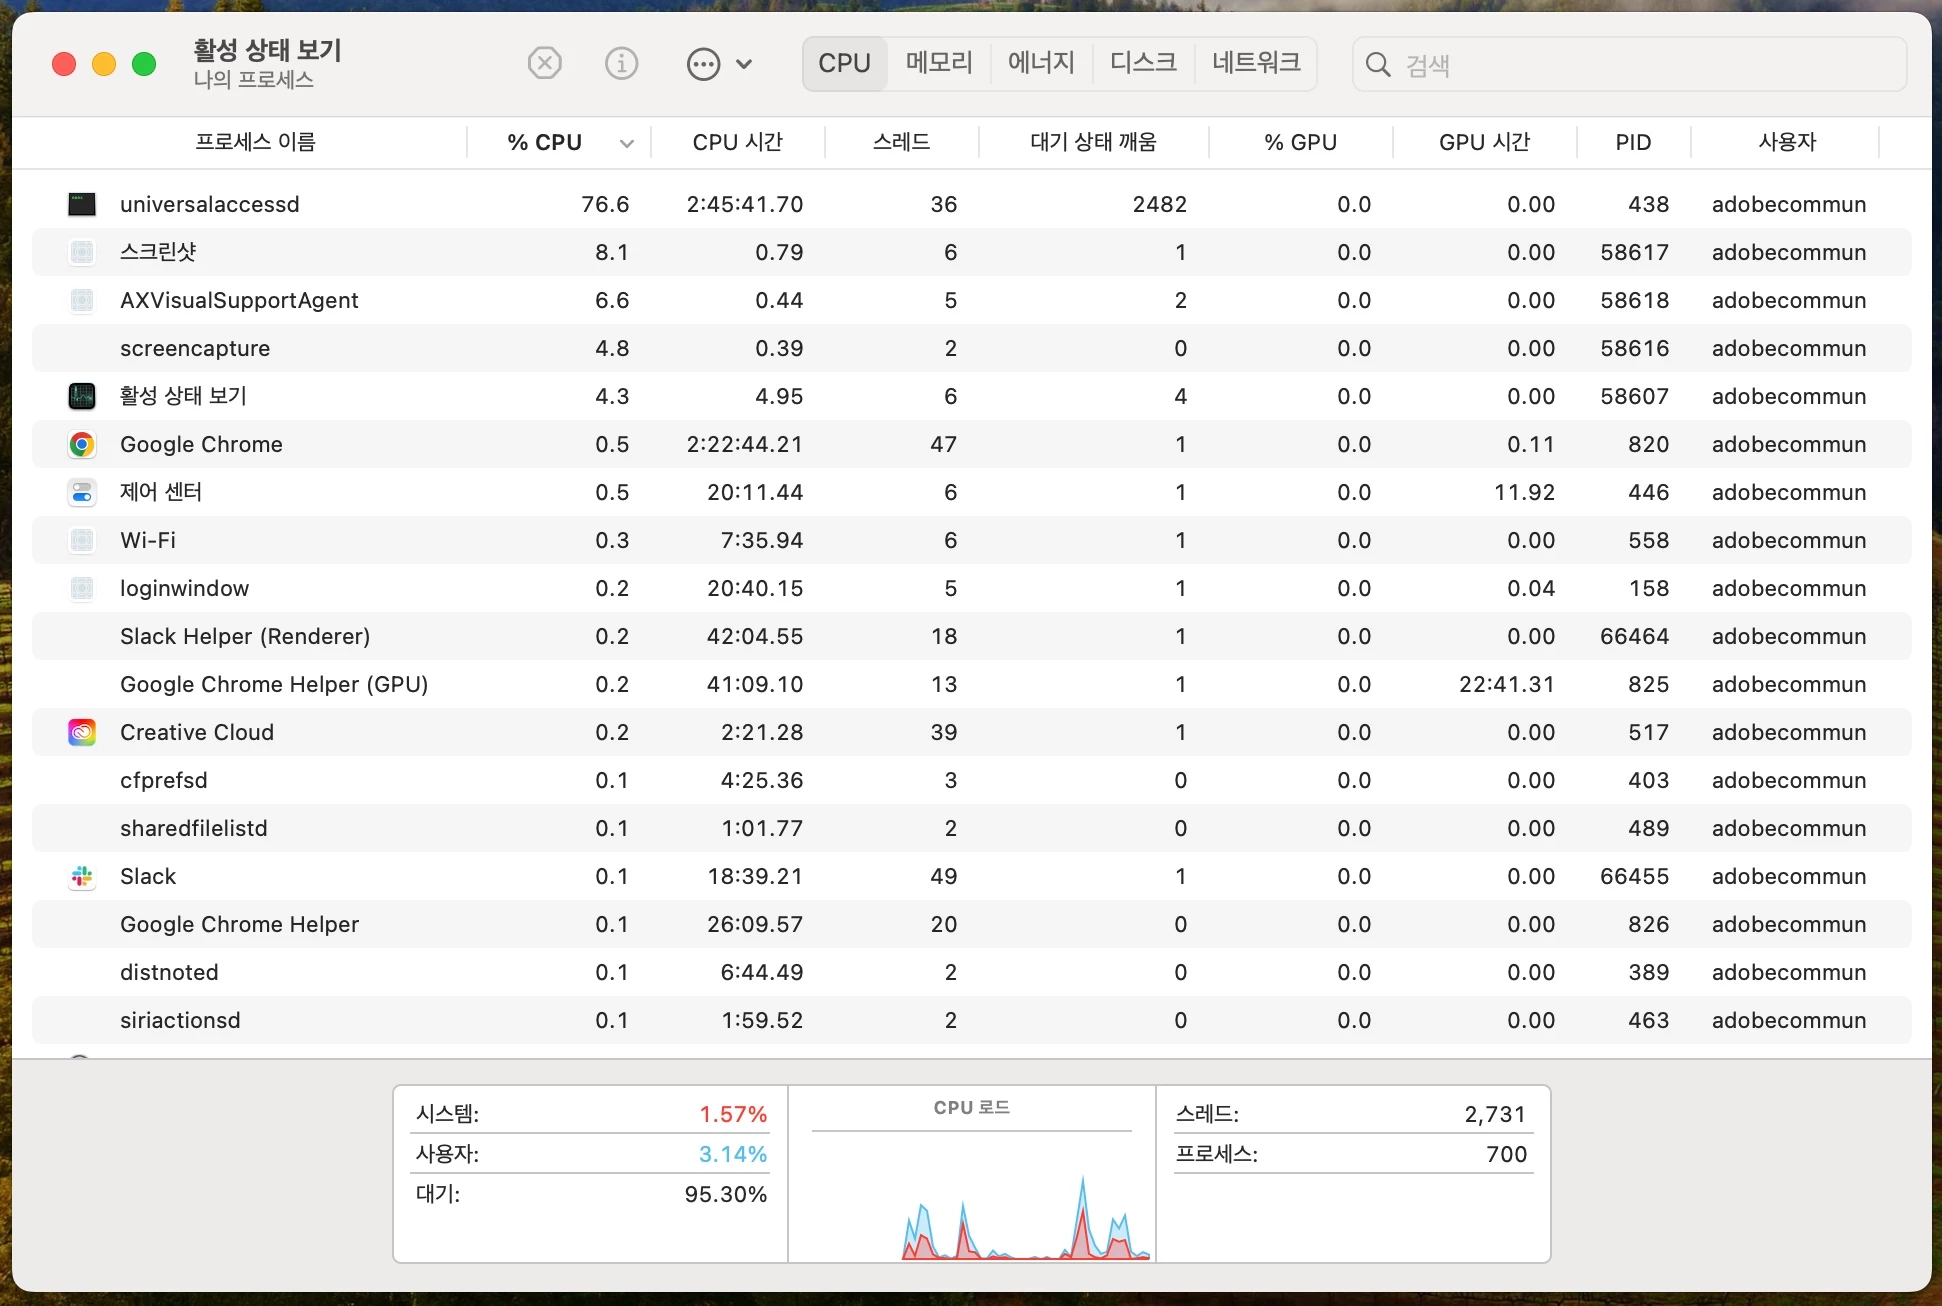Screen dimensions: 1942x1306
Task: Click the Google Chrome app icon
Action: 82,444
